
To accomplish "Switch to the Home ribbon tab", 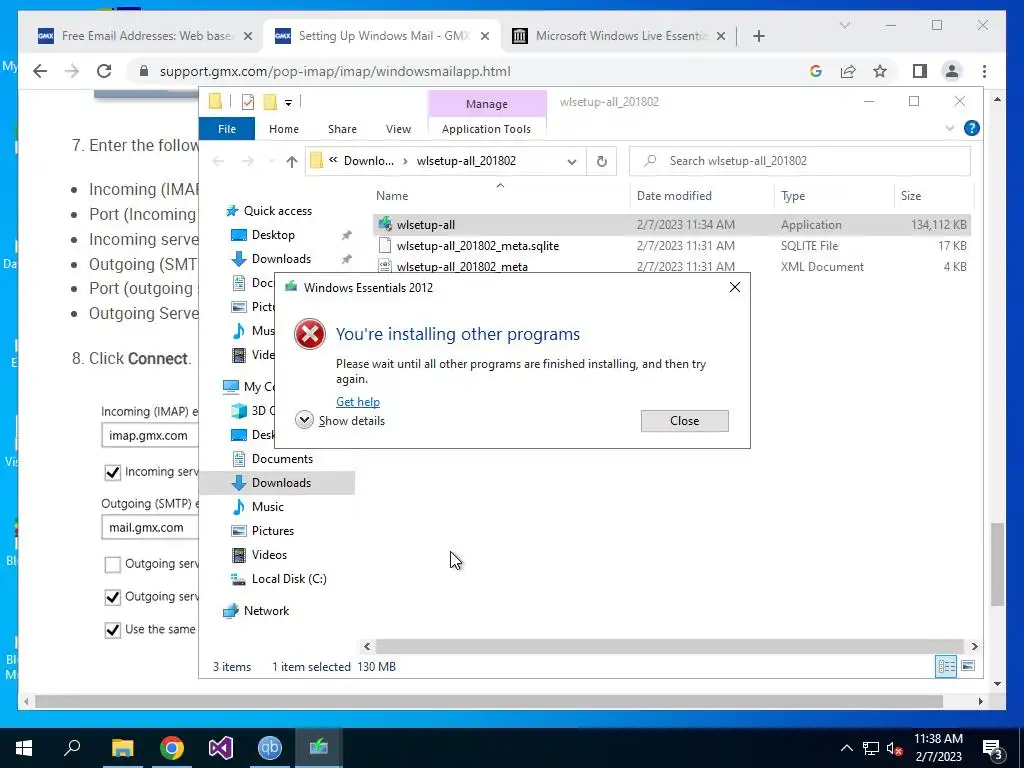I will pyautogui.click(x=283, y=129).
